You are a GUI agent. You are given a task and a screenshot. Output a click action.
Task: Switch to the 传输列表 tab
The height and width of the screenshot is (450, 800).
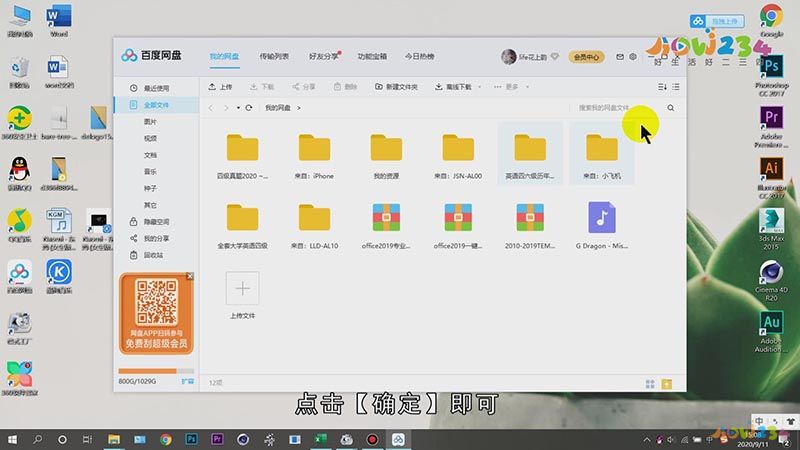tap(274, 56)
